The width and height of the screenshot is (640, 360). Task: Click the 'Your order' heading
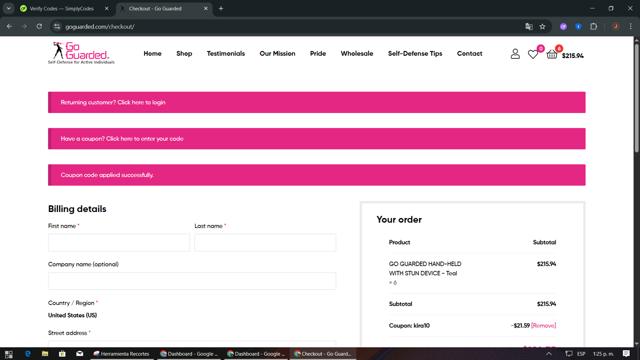tap(399, 220)
